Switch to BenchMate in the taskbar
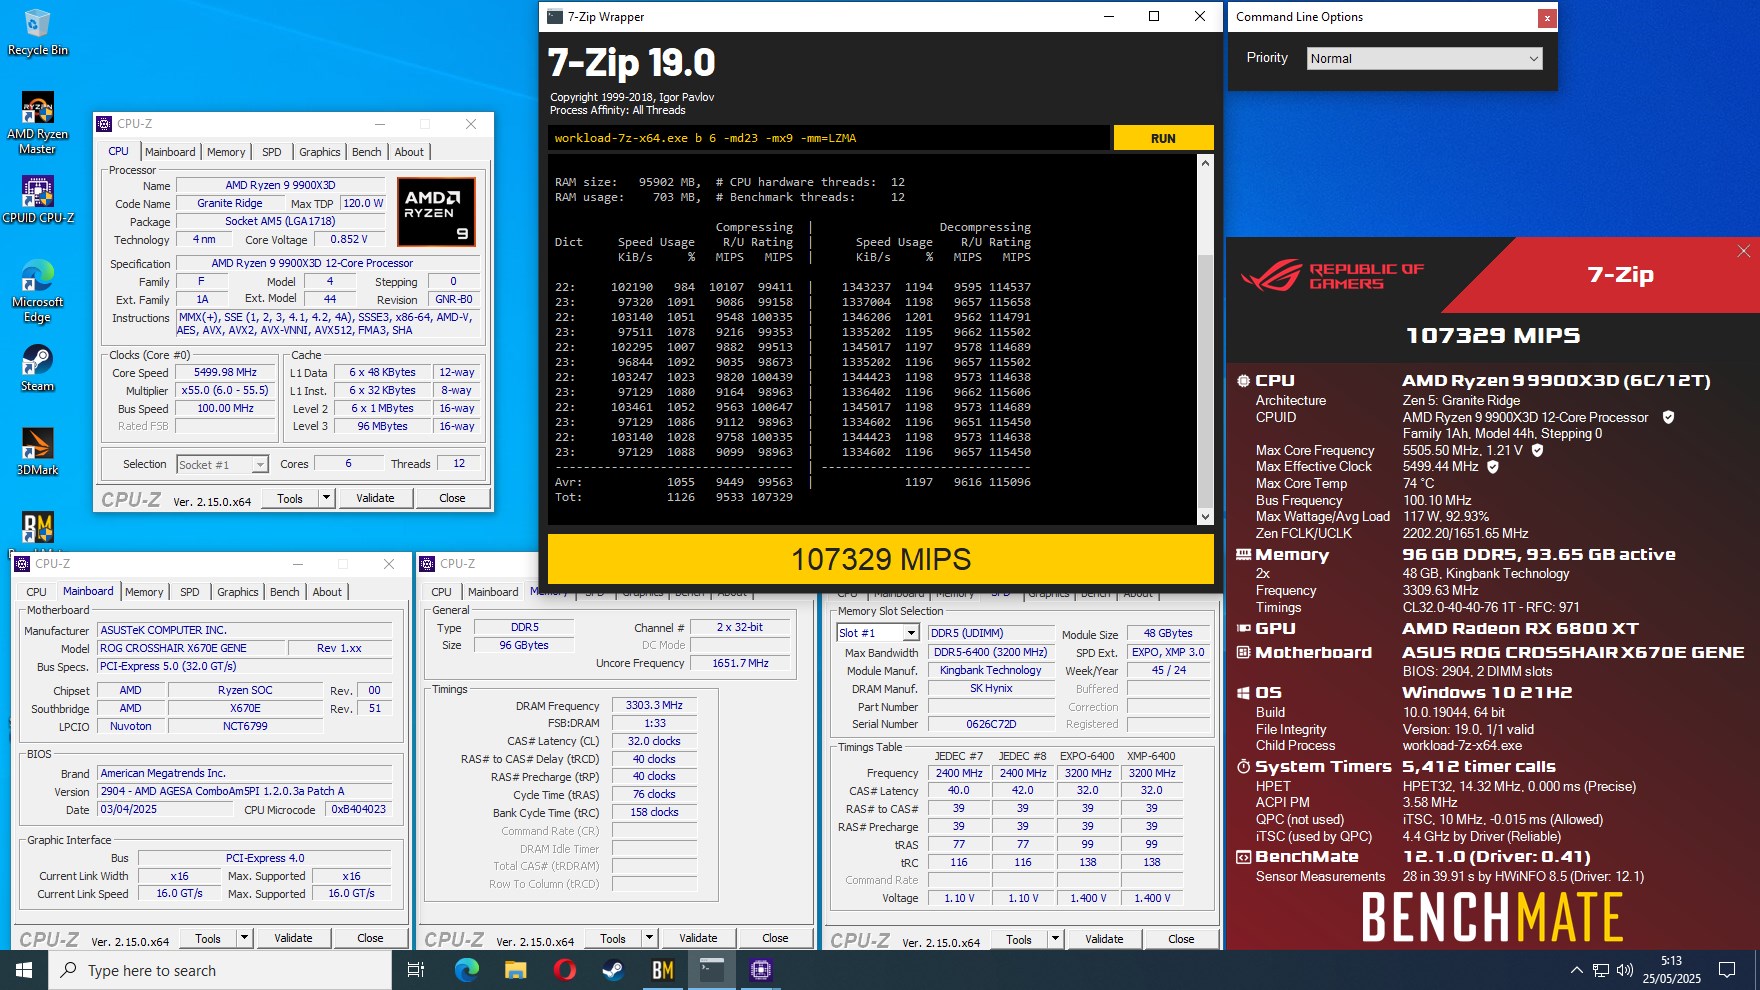1760x990 pixels. coord(662,970)
